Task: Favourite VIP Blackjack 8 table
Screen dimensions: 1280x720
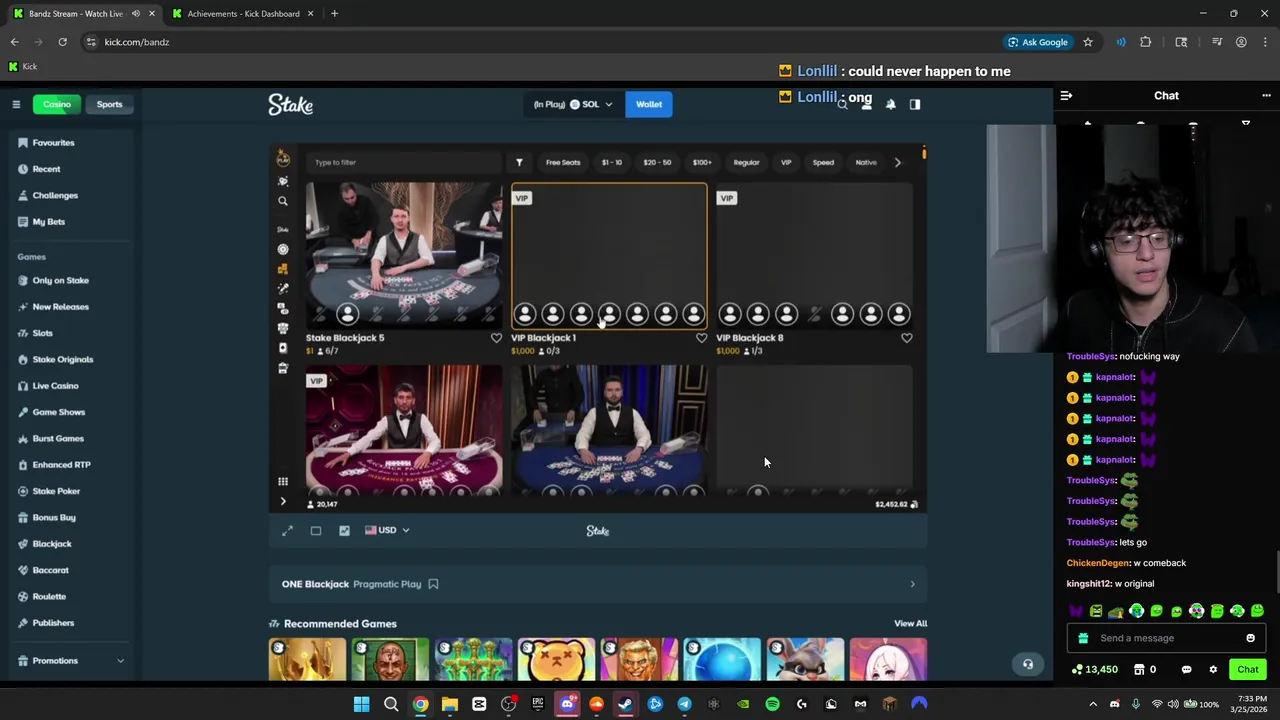Action: (x=906, y=338)
